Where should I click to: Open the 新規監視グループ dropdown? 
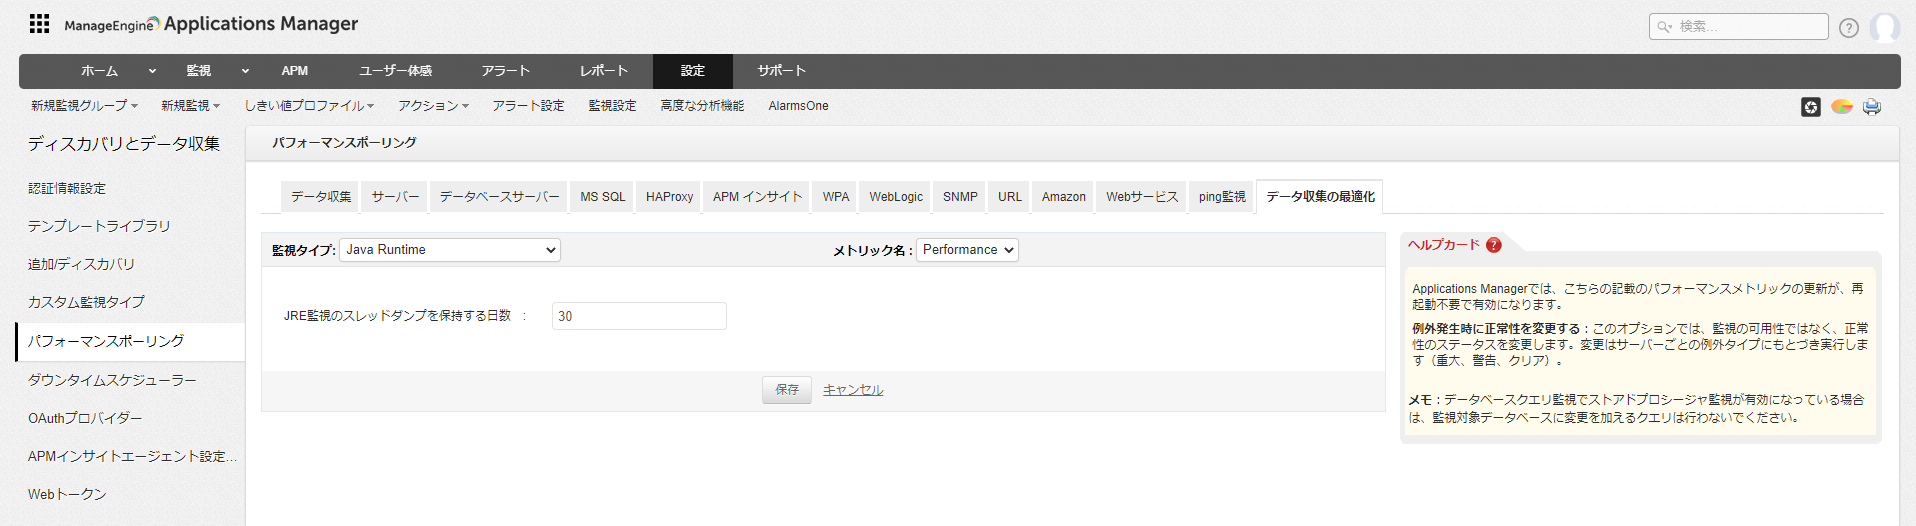click(84, 106)
